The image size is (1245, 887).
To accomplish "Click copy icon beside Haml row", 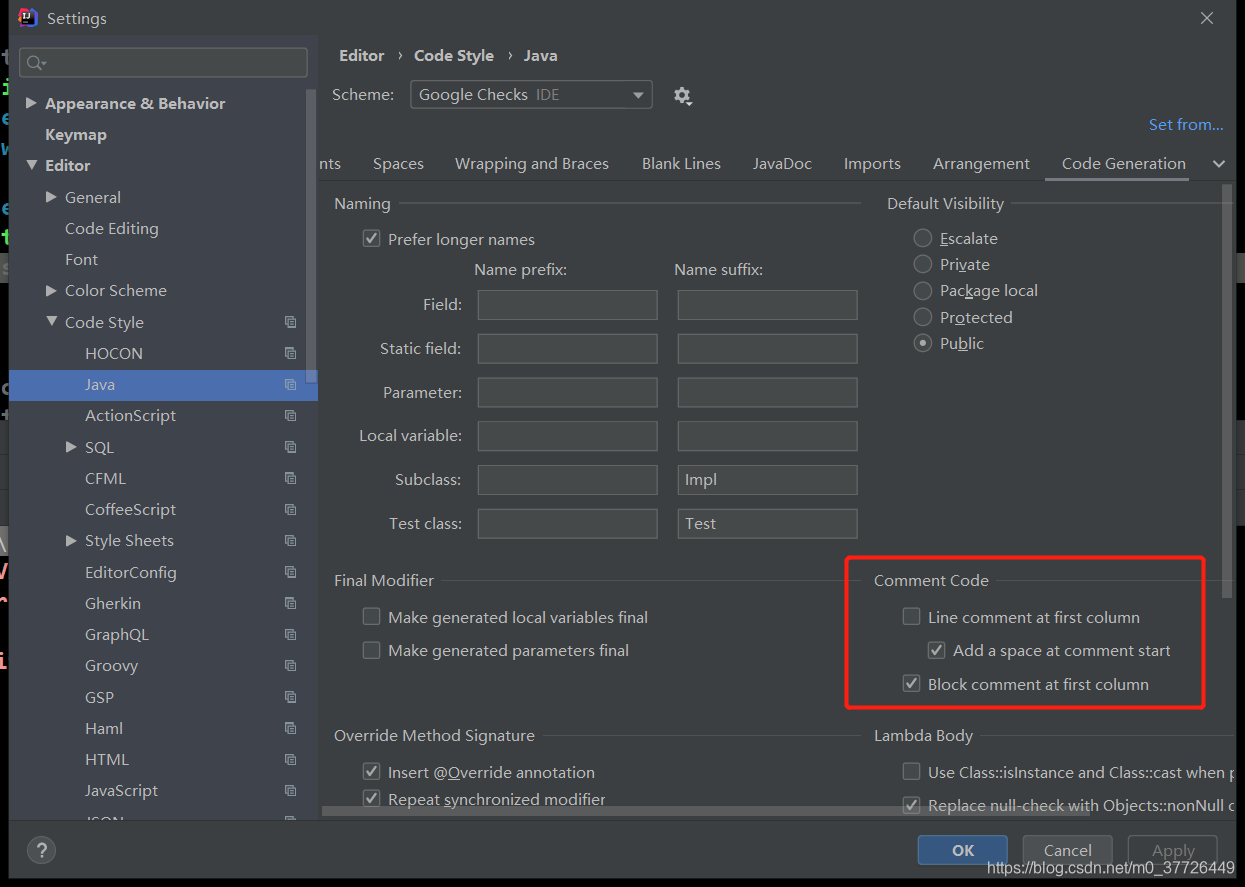I will 290,728.
